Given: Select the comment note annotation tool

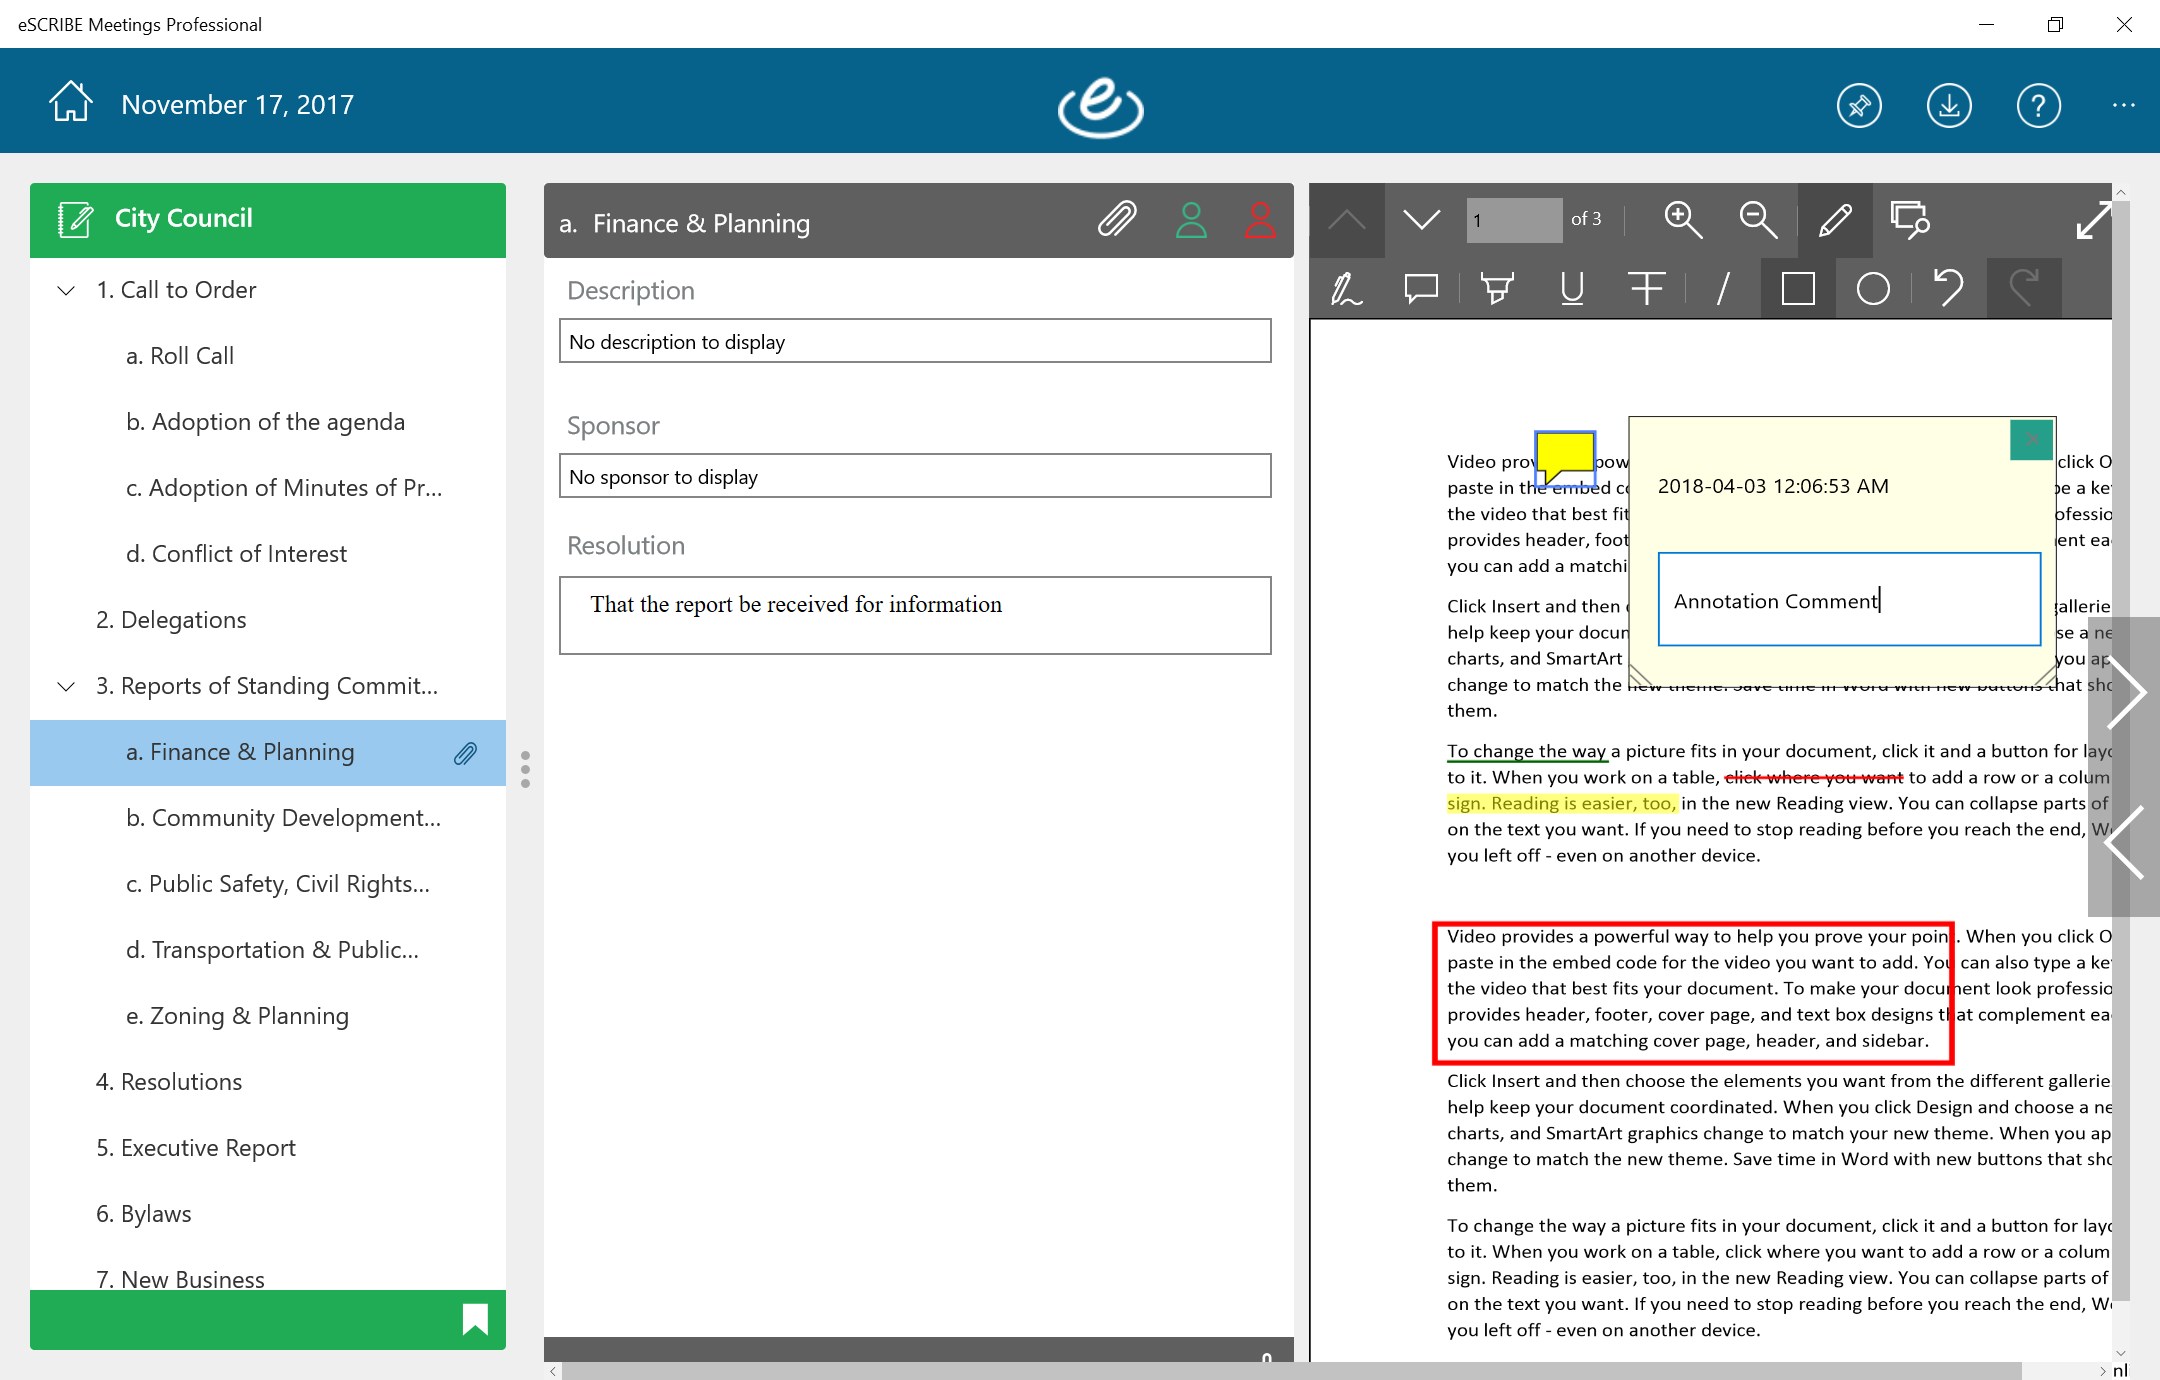Looking at the screenshot, I should click(1421, 289).
